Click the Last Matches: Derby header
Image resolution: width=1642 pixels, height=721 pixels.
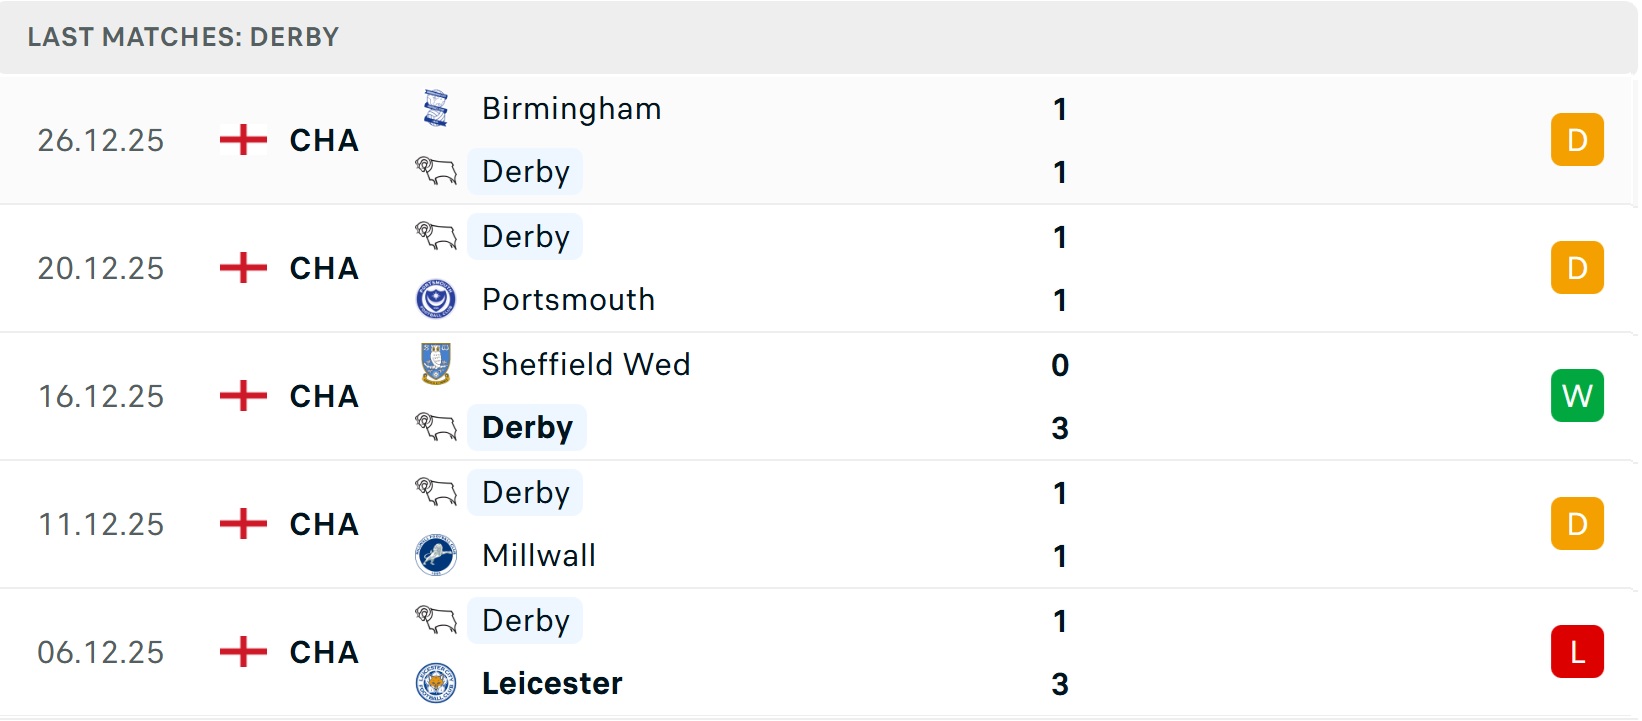(x=183, y=37)
